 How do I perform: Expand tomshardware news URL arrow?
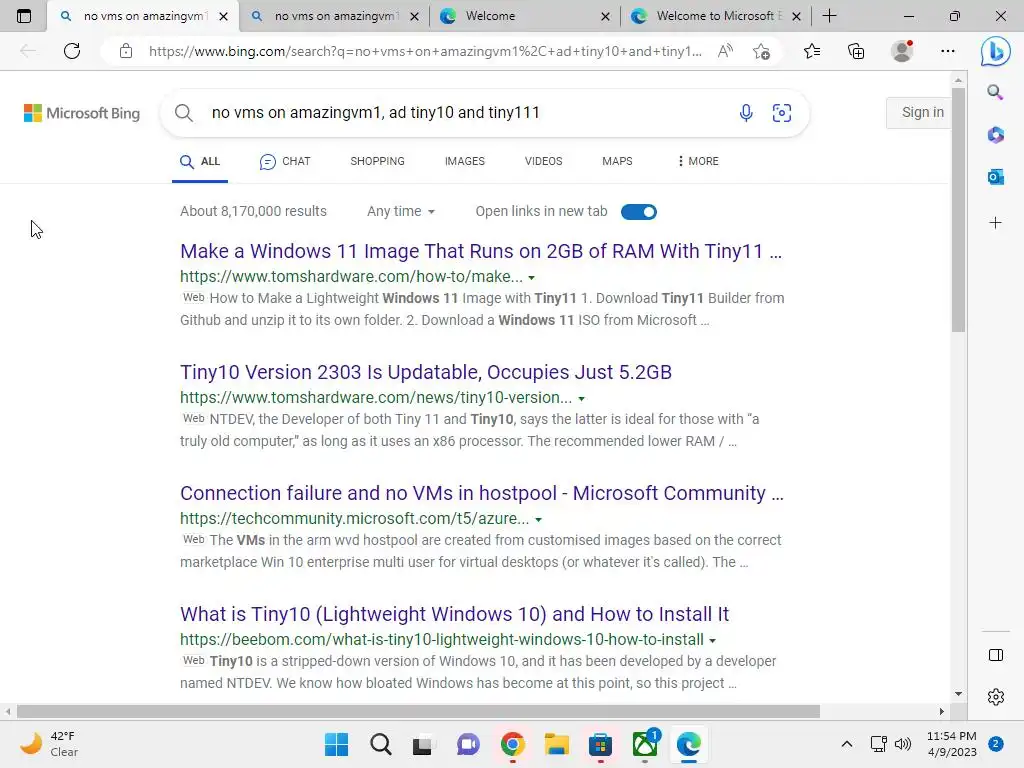coord(581,398)
